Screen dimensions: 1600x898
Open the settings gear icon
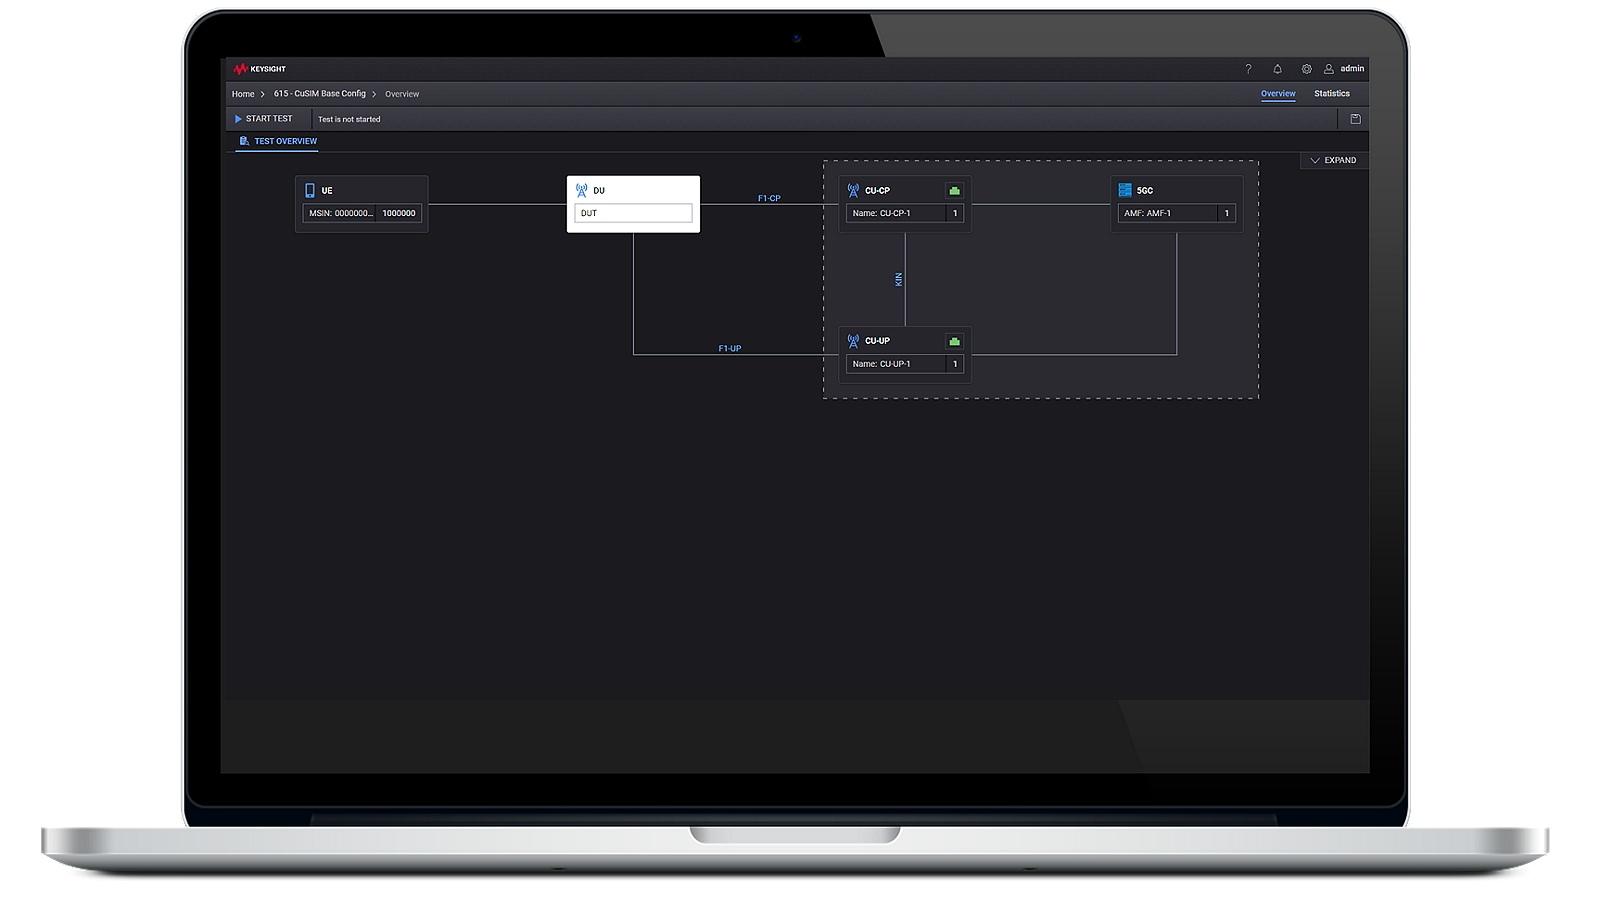(1306, 69)
